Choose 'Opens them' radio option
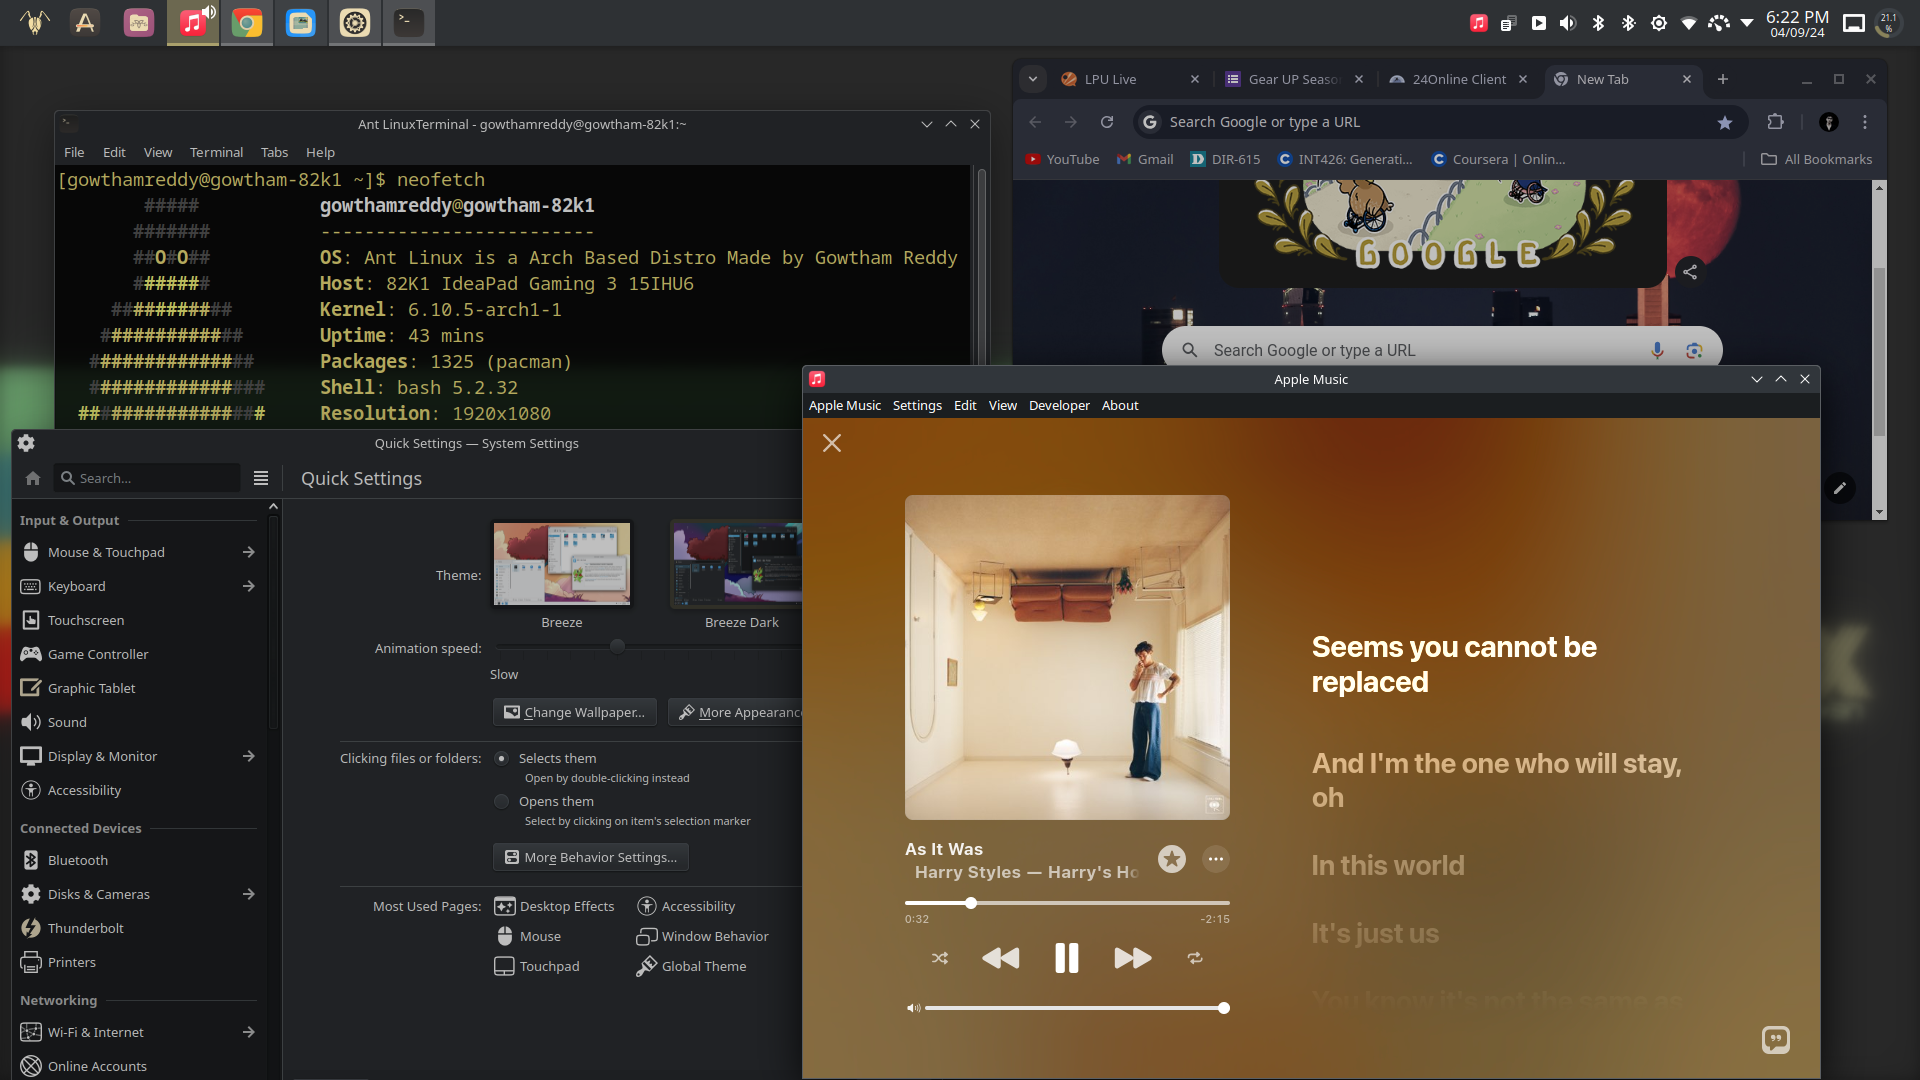 click(x=502, y=801)
